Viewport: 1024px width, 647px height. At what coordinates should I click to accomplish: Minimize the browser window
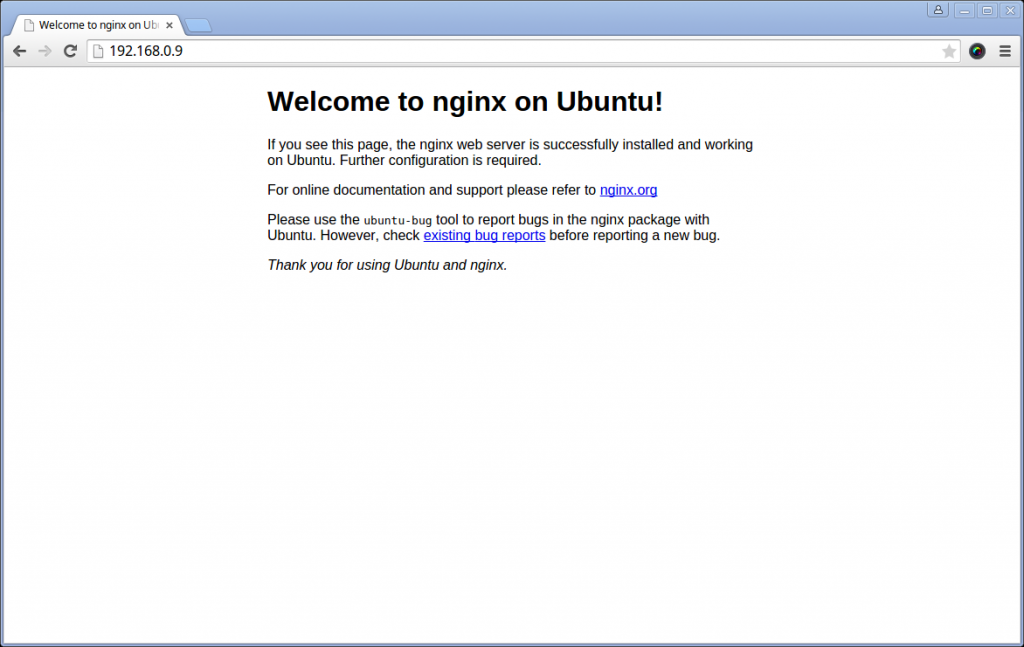(963, 9)
